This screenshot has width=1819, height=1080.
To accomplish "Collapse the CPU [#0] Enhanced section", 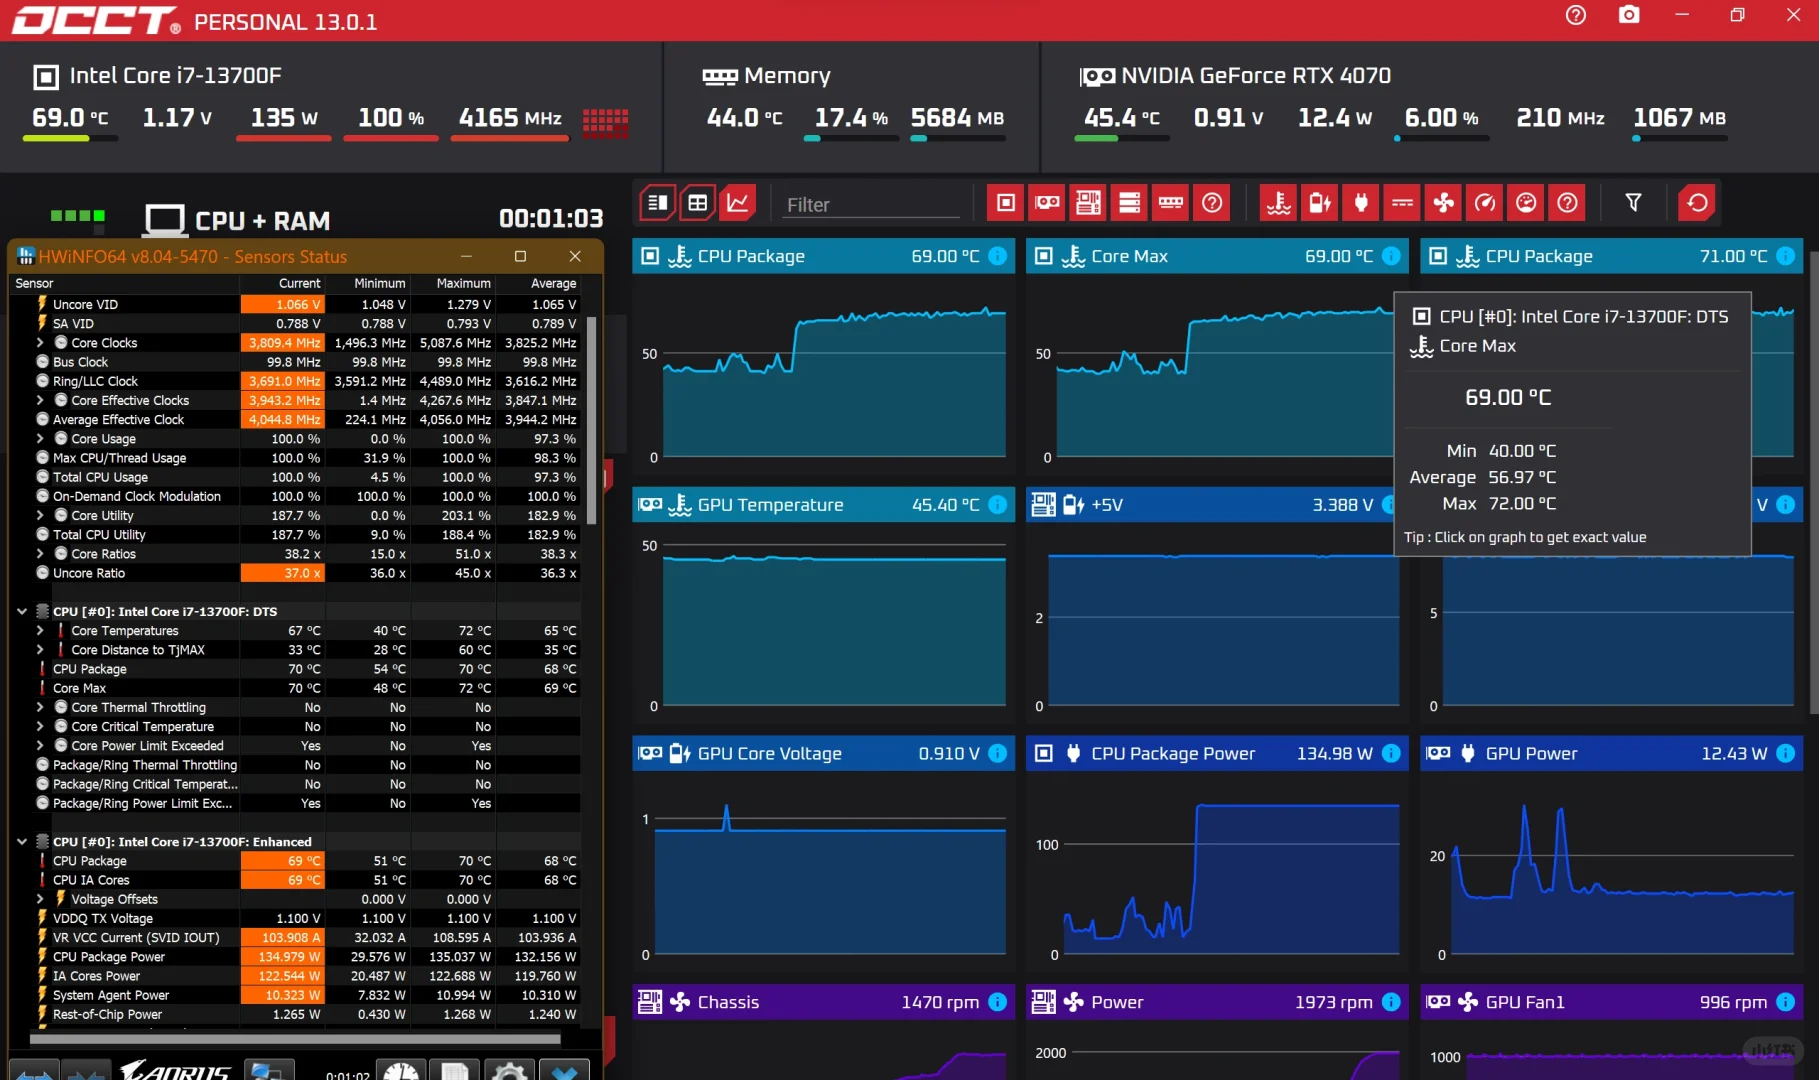I will point(21,842).
